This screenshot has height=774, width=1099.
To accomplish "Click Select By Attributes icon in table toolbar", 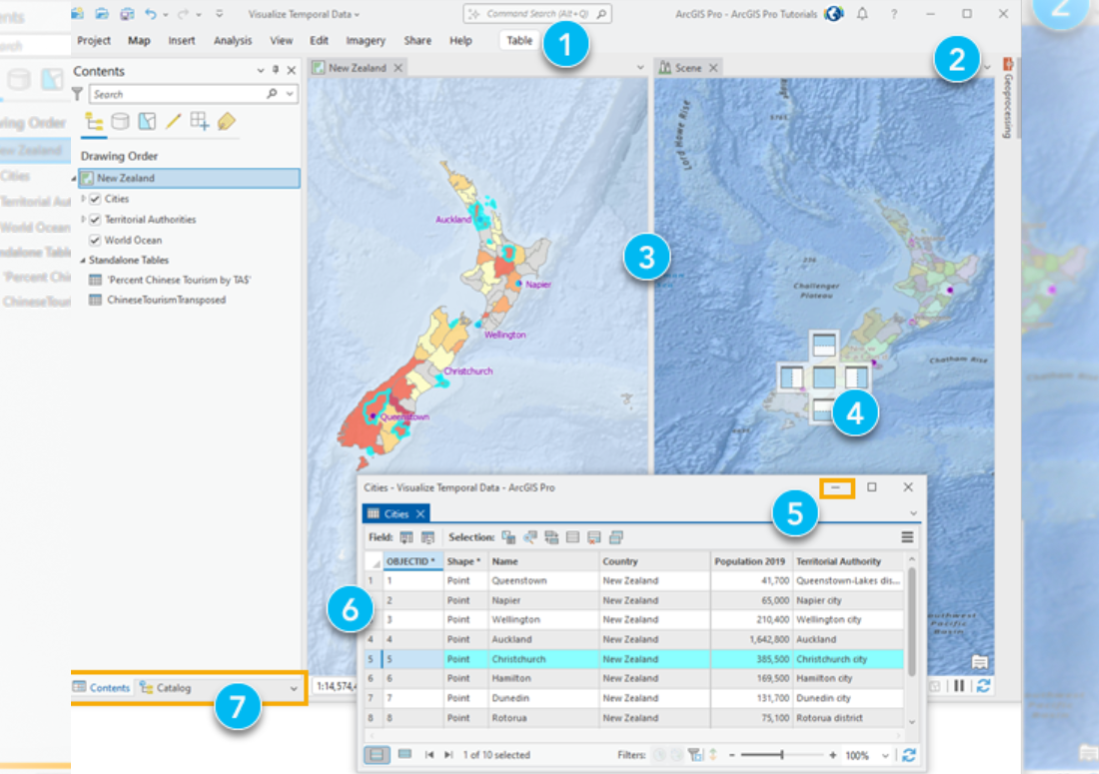I will pos(509,537).
